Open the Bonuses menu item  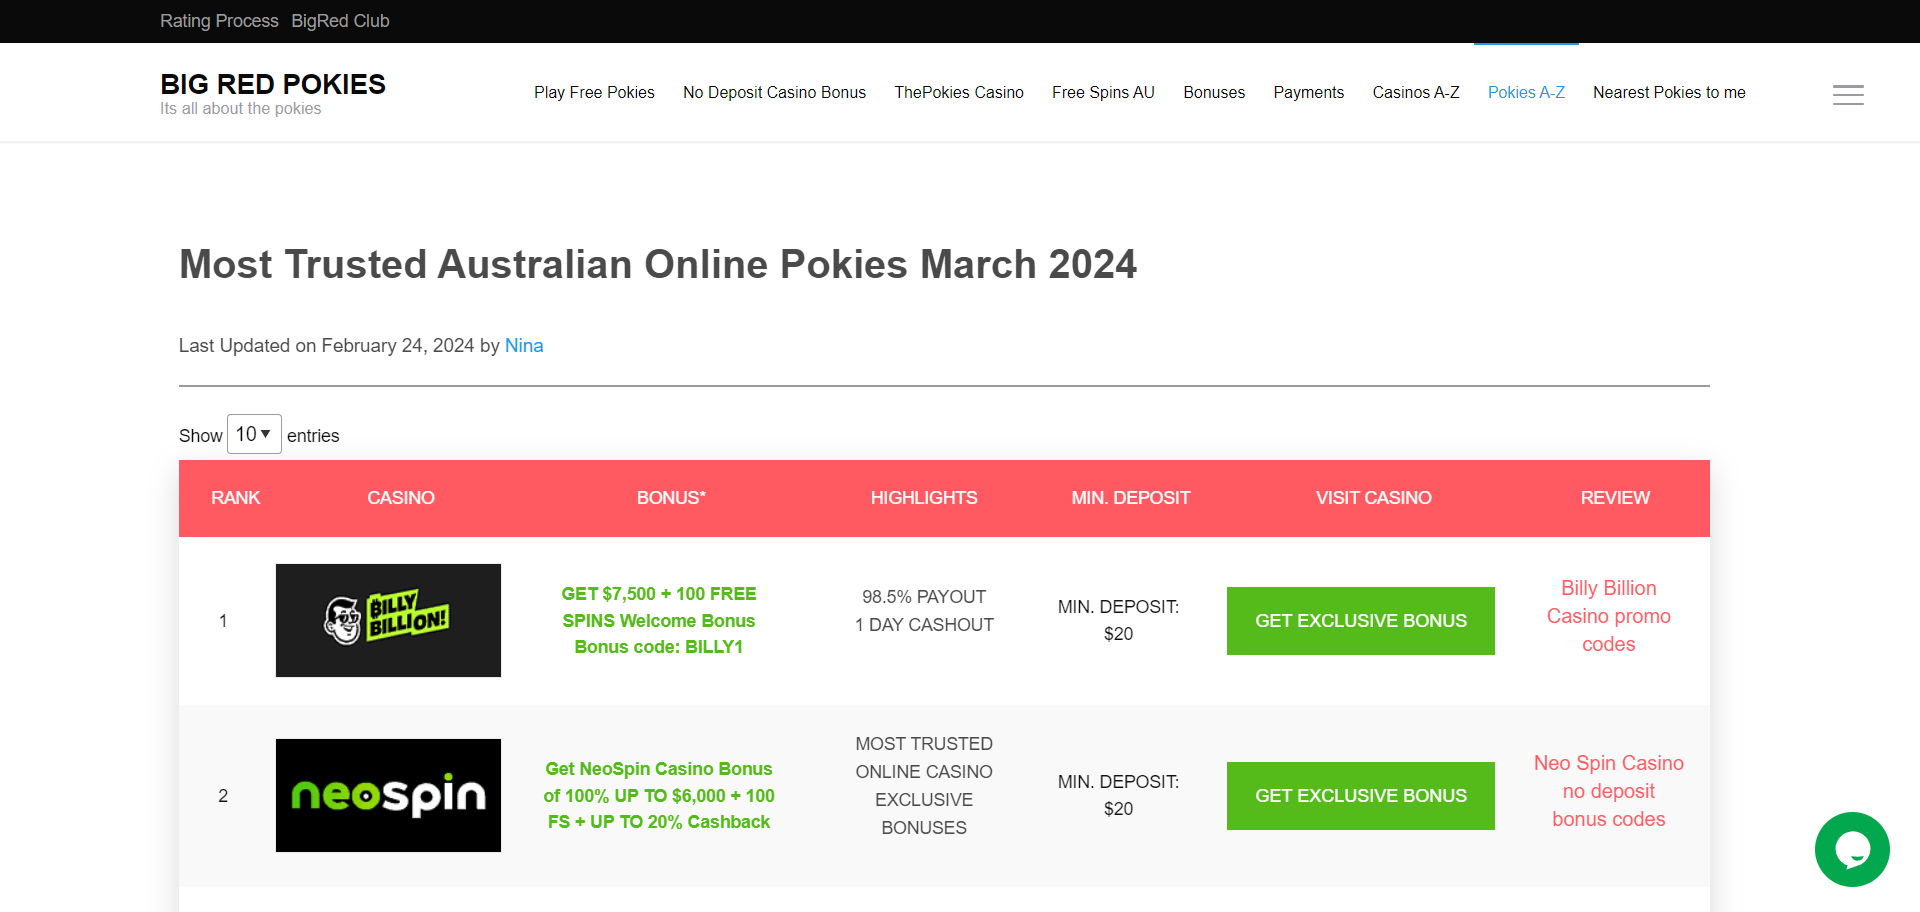click(1213, 92)
